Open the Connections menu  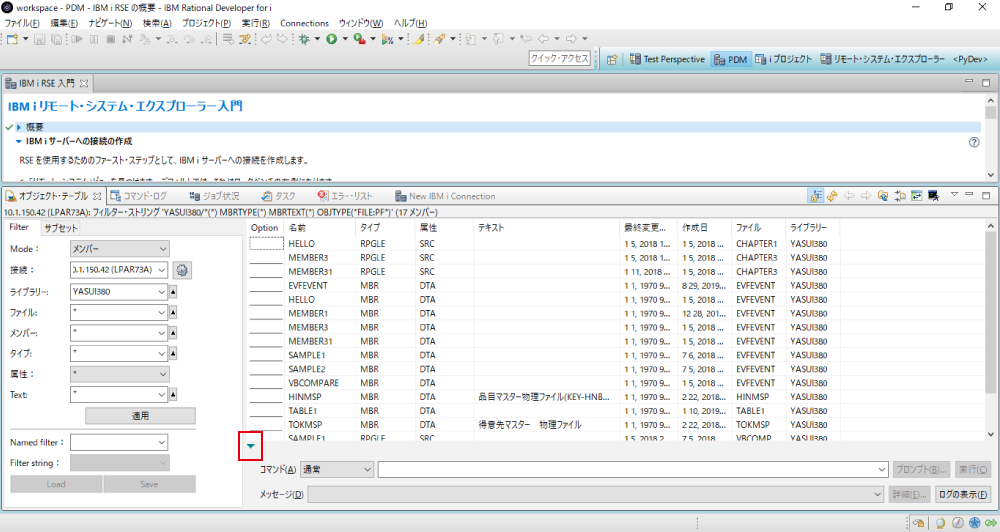pos(304,23)
